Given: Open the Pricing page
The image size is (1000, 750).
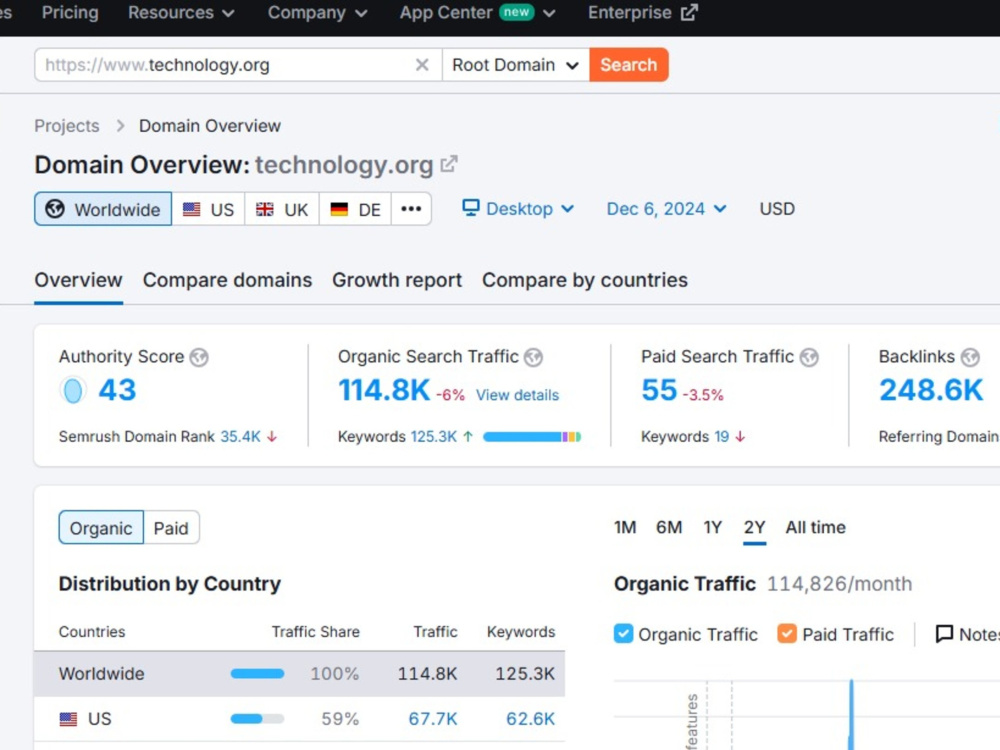Looking at the screenshot, I should (x=70, y=13).
